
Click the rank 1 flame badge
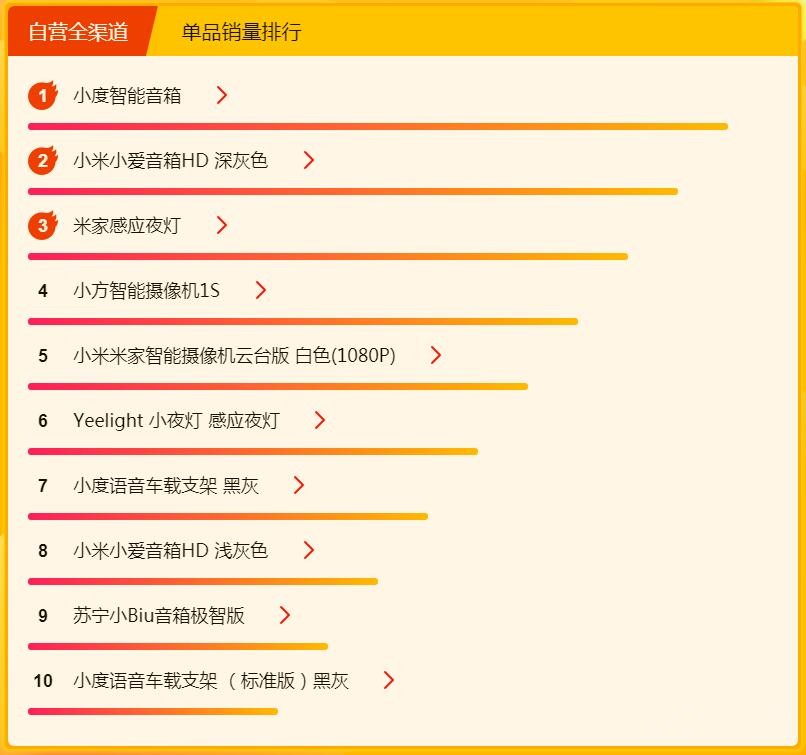pyautogui.click(x=42, y=95)
